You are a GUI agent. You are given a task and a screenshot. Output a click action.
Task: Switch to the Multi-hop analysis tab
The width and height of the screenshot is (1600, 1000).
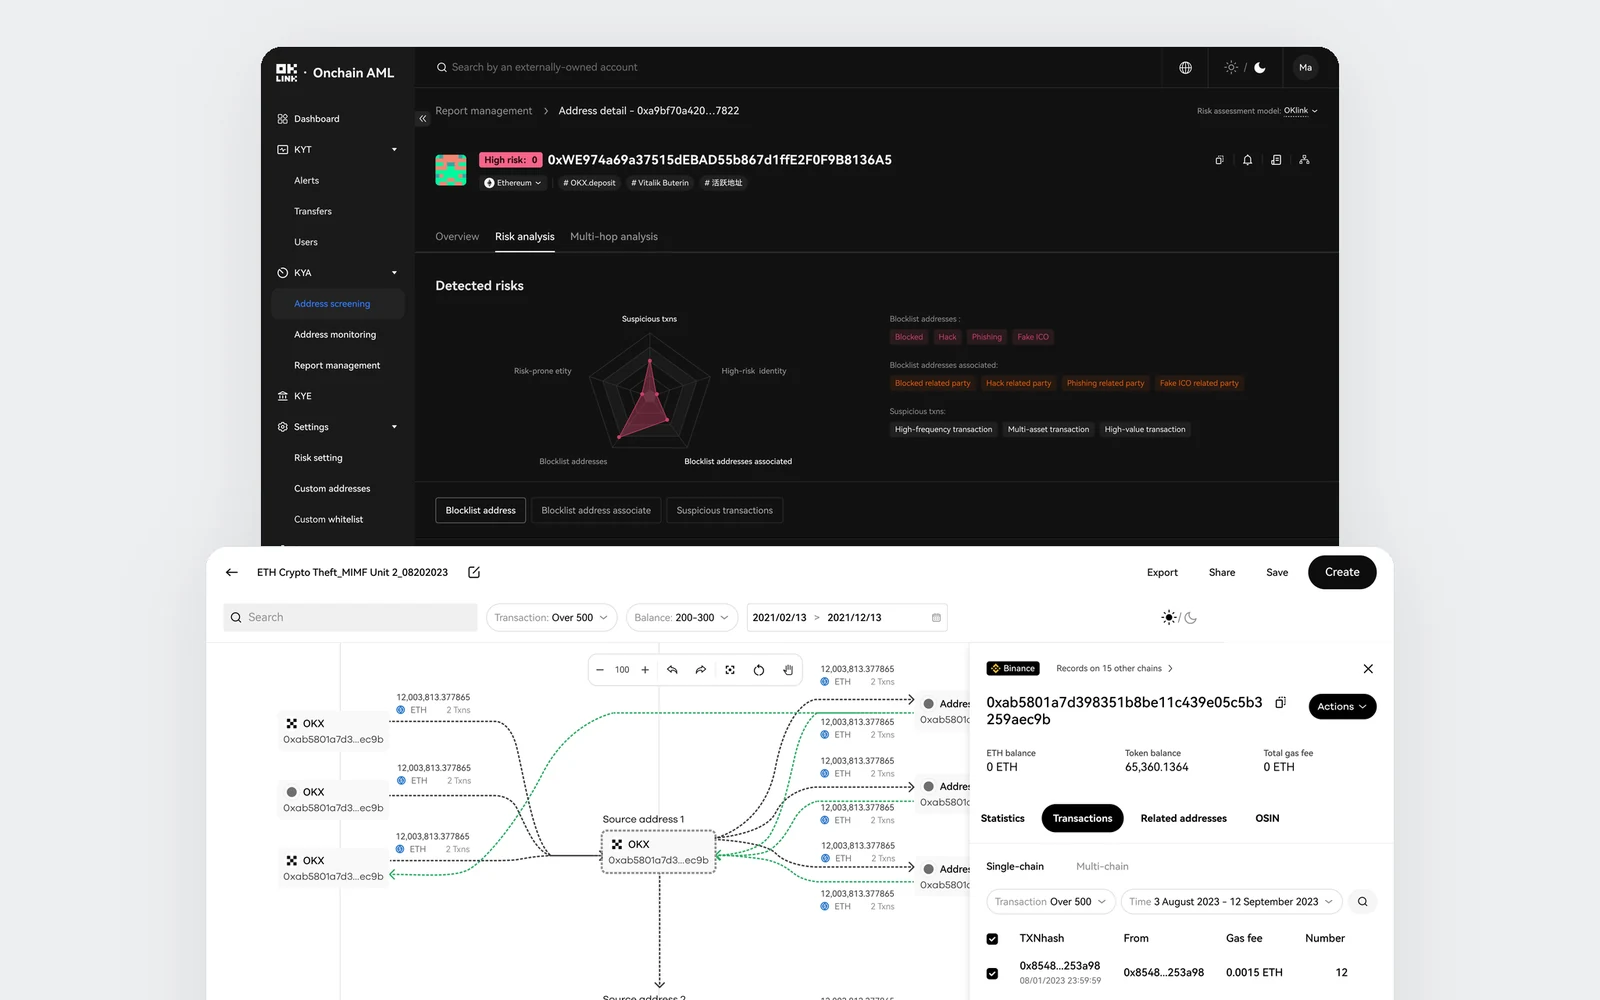(x=614, y=237)
